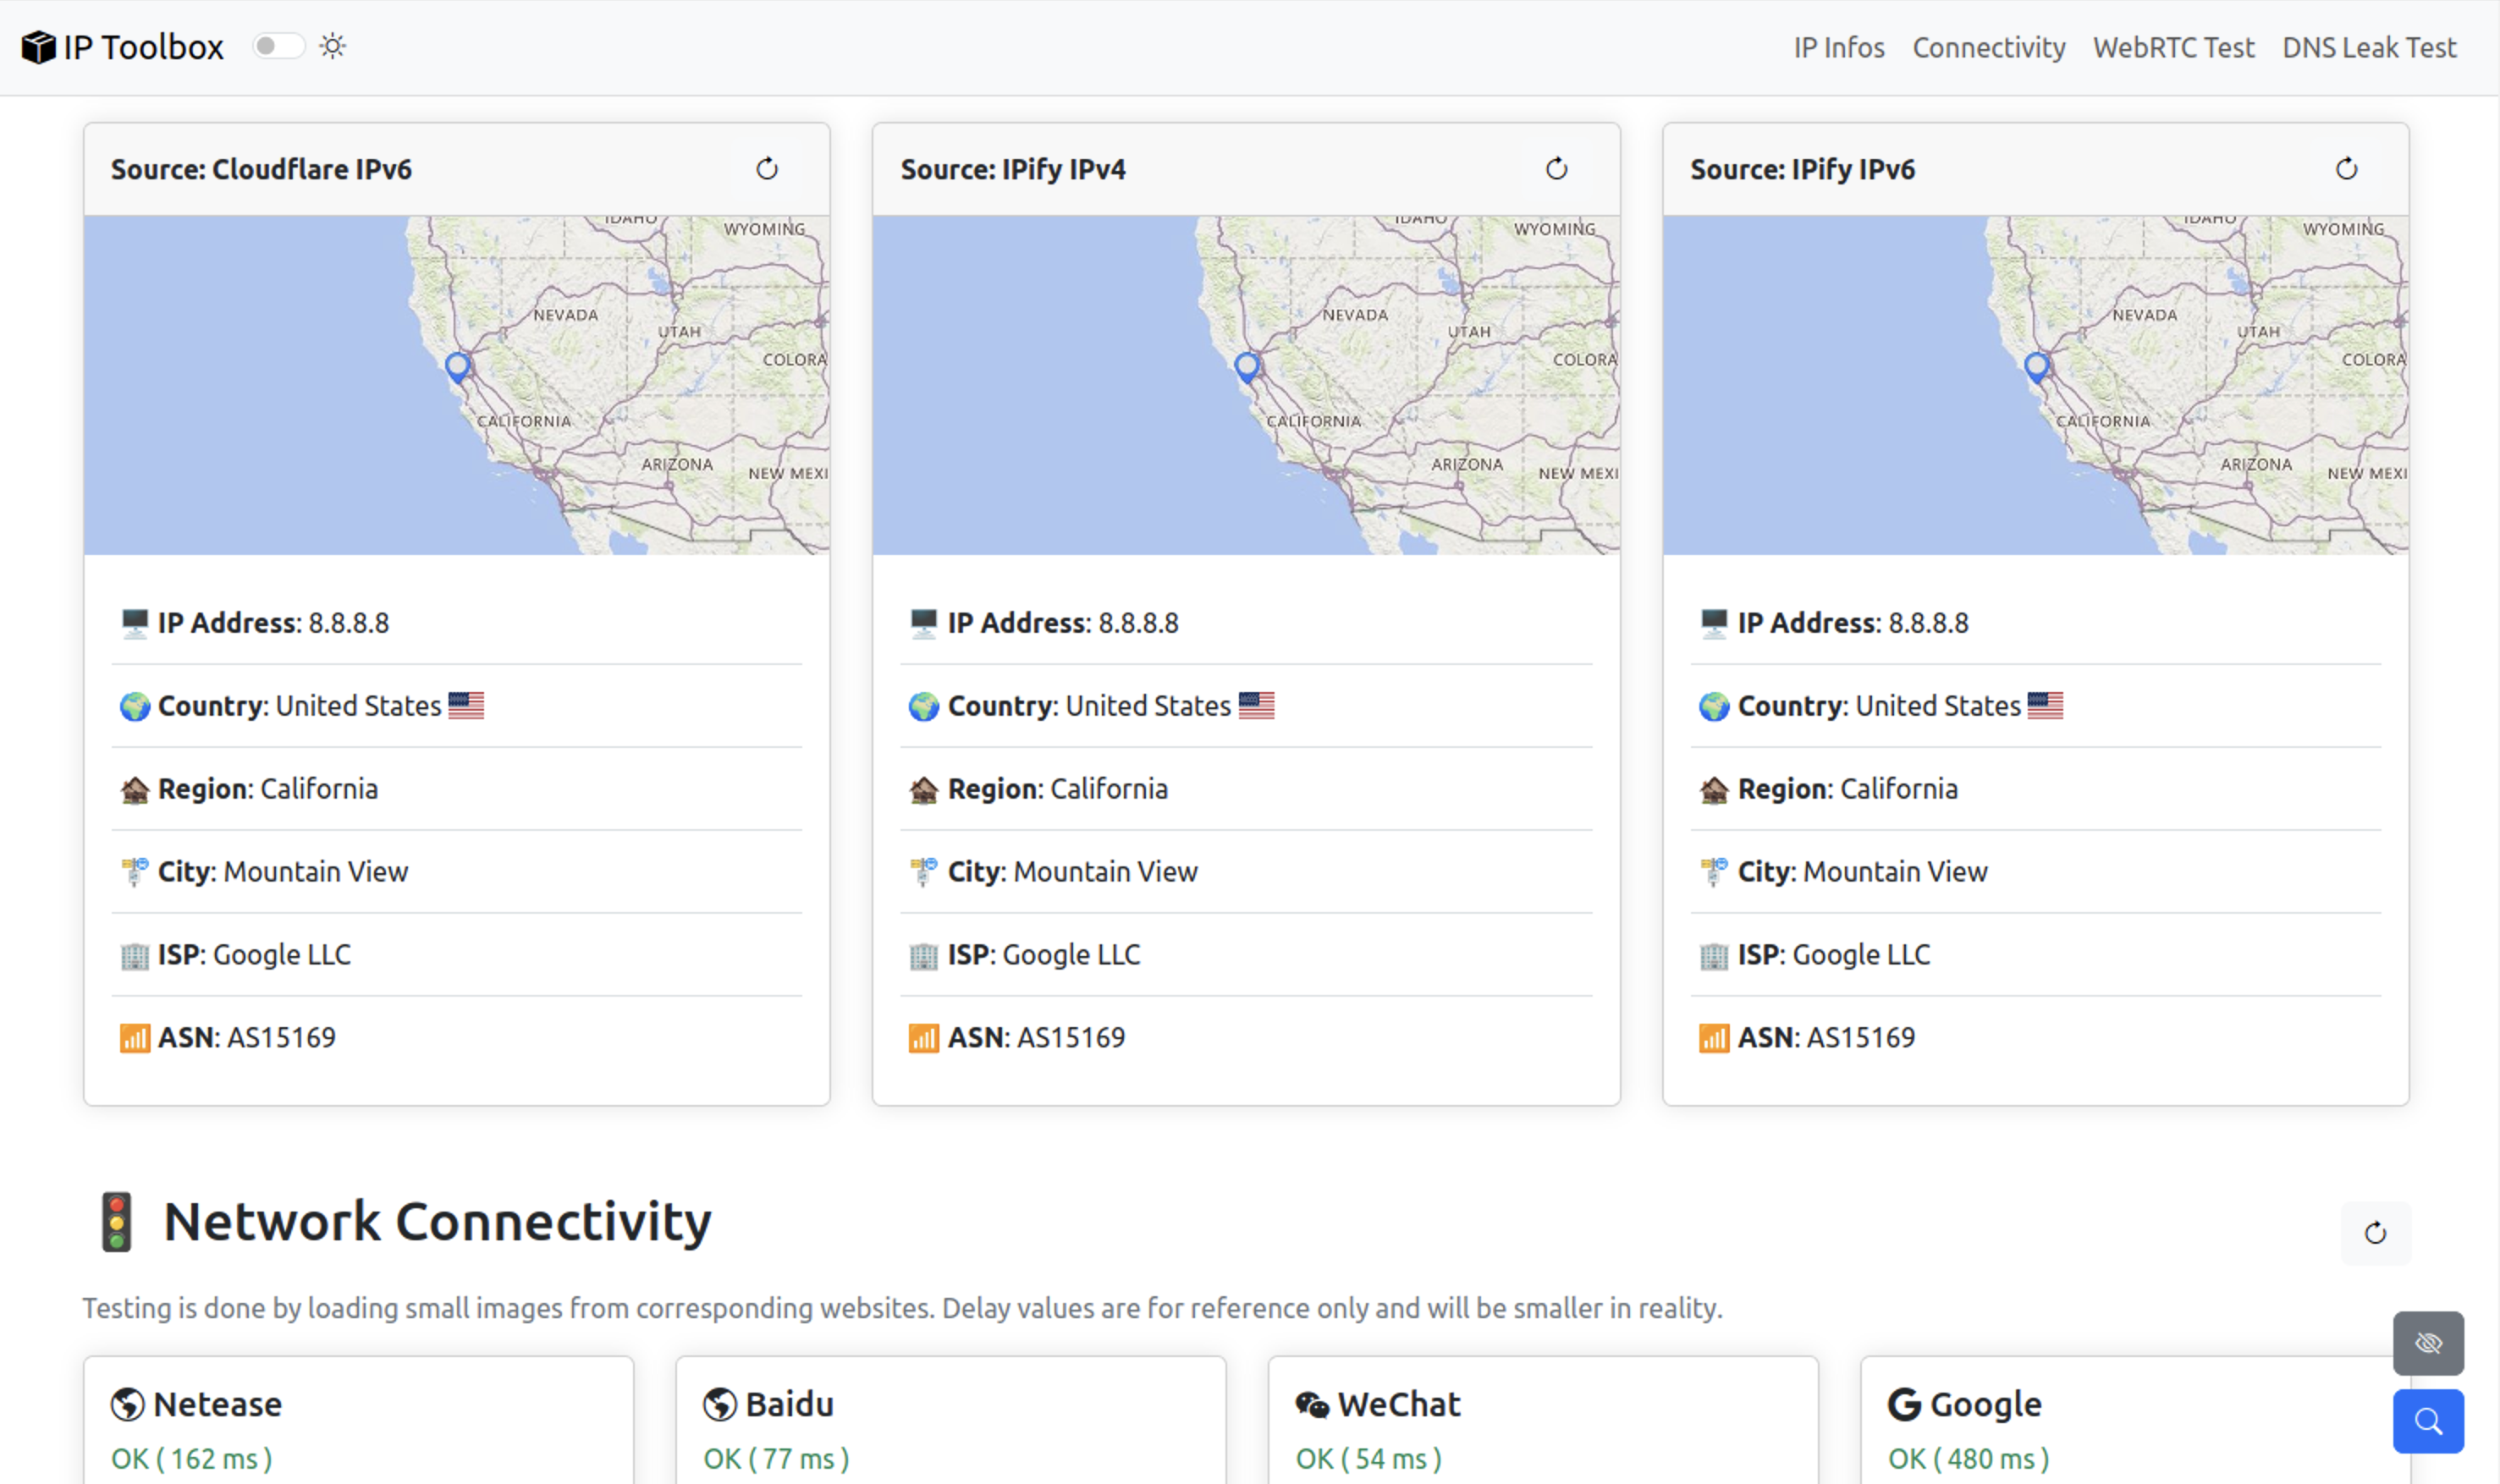Image resolution: width=2500 pixels, height=1484 pixels.
Task: Open the IP Infos nav link
Action: (x=1839, y=47)
